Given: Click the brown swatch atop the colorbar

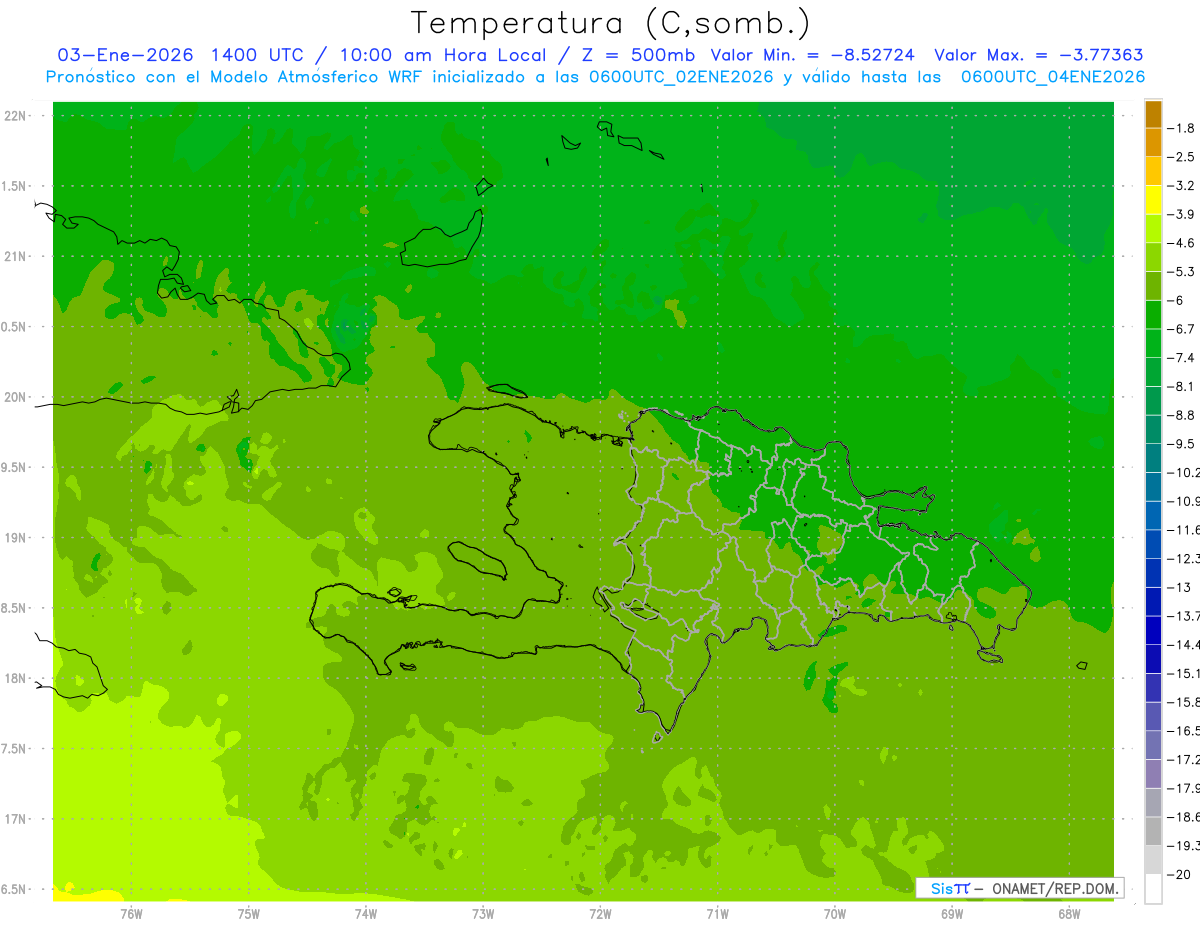Looking at the screenshot, I should [x=1153, y=114].
